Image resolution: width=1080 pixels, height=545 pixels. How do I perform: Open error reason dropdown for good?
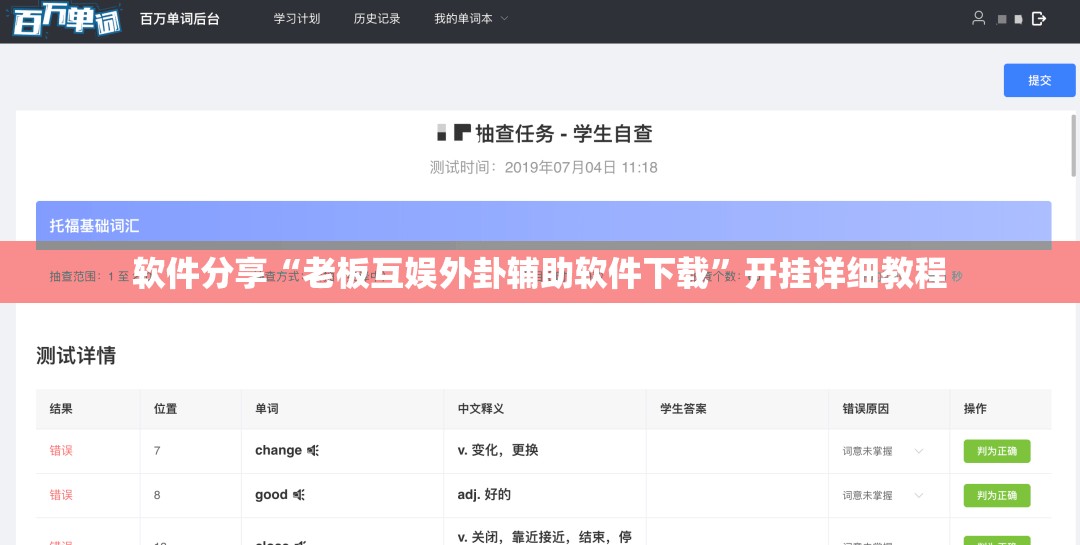tap(883, 495)
